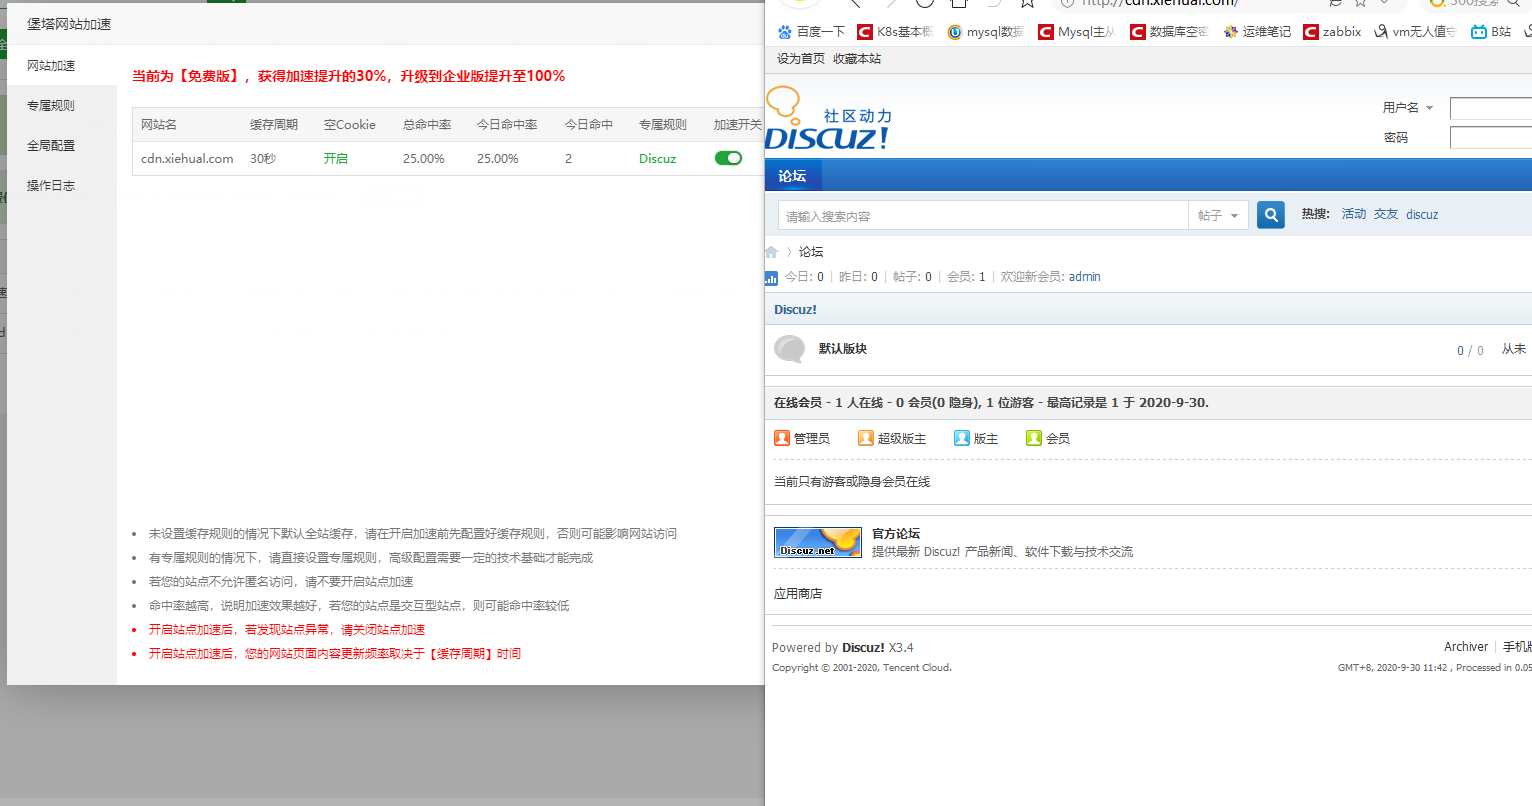The image size is (1532, 806).
Task: Open the 默认版块 forum link
Action: (843, 349)
